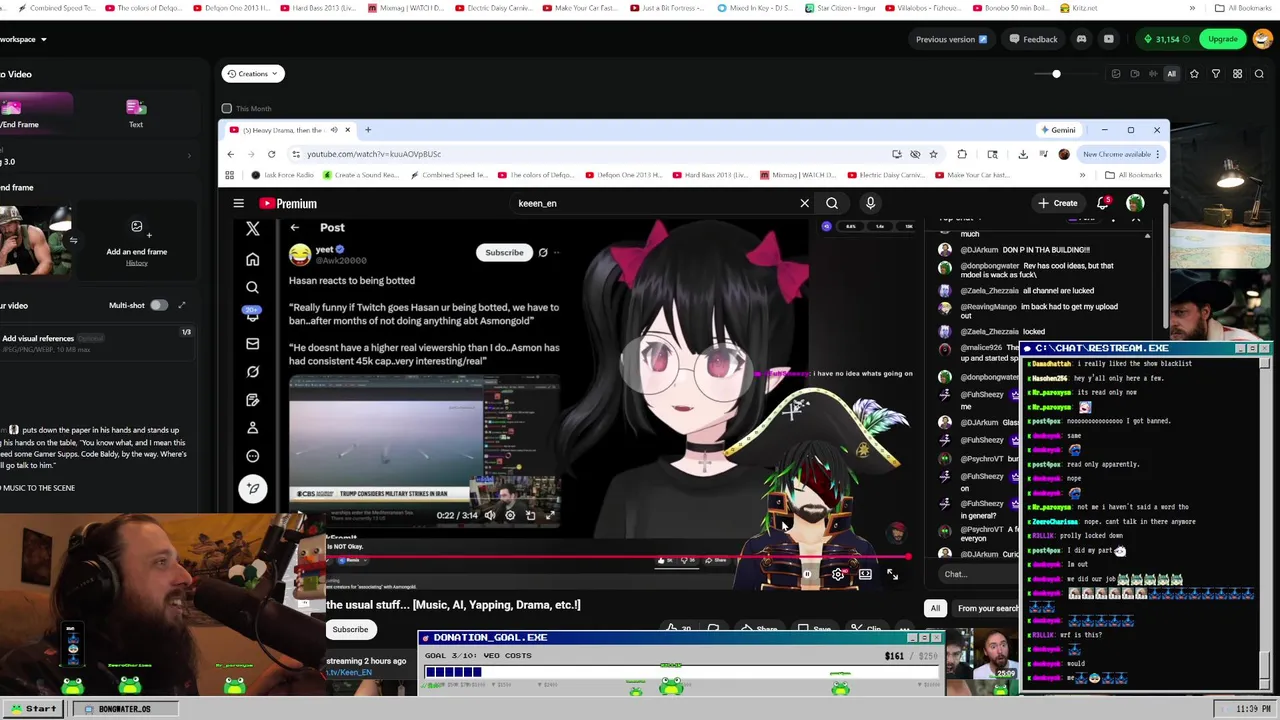Image resolution: width=1280 pixels, height=720 pixels.
Task: Open the Discord icon in Kling header
Action: click(1081, 39)
